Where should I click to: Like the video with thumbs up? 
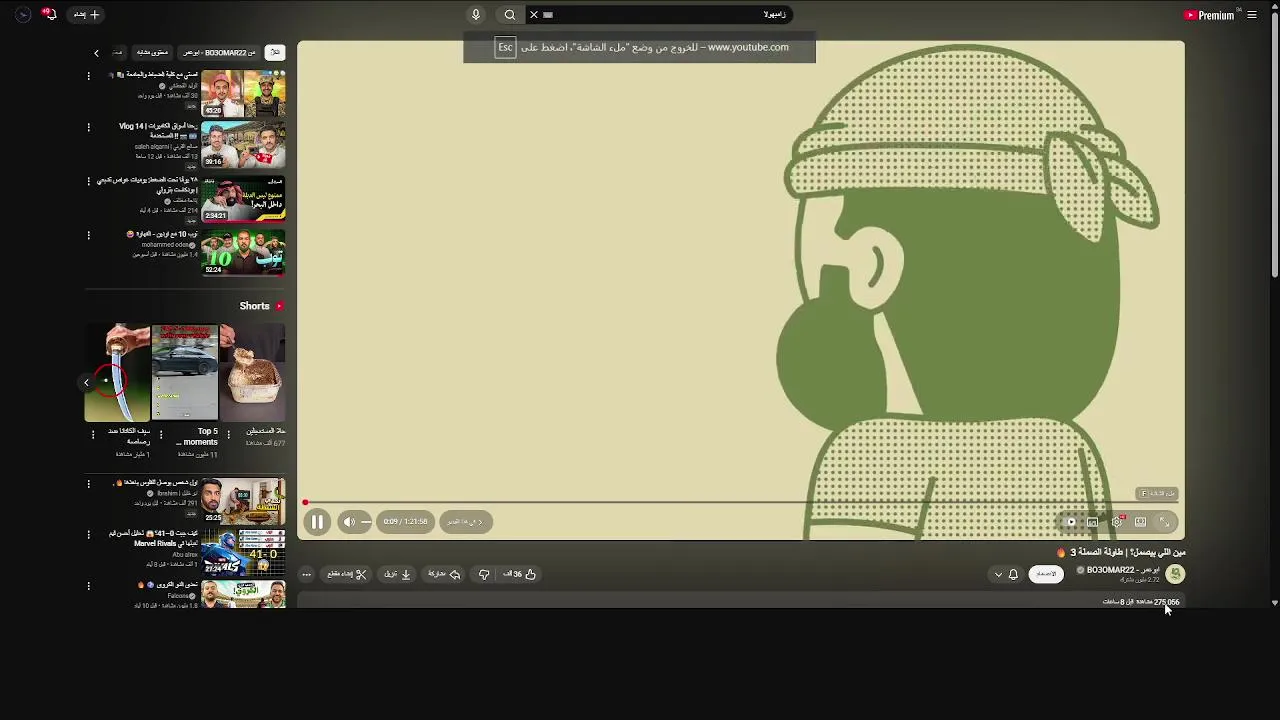click(x=521, y=574)
